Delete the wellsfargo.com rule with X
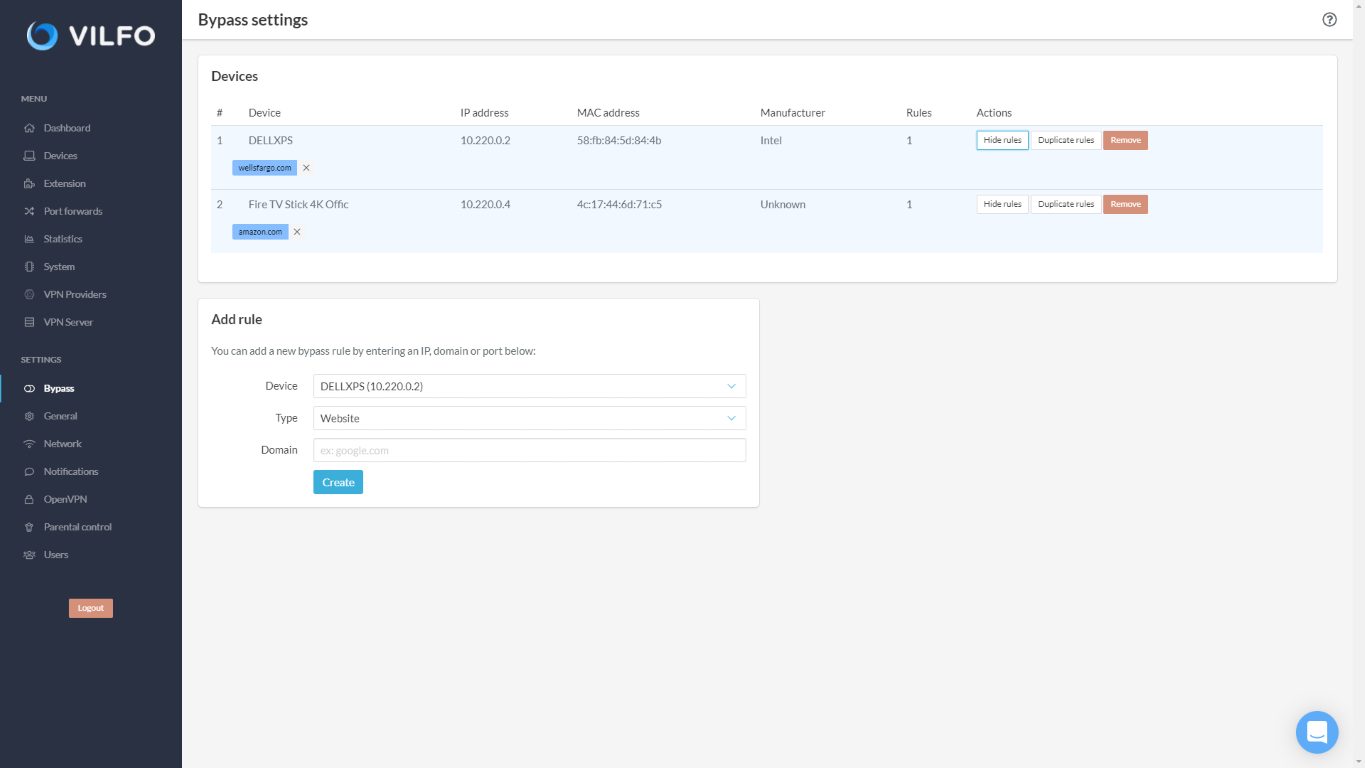1365x768 pixels. 306,168
